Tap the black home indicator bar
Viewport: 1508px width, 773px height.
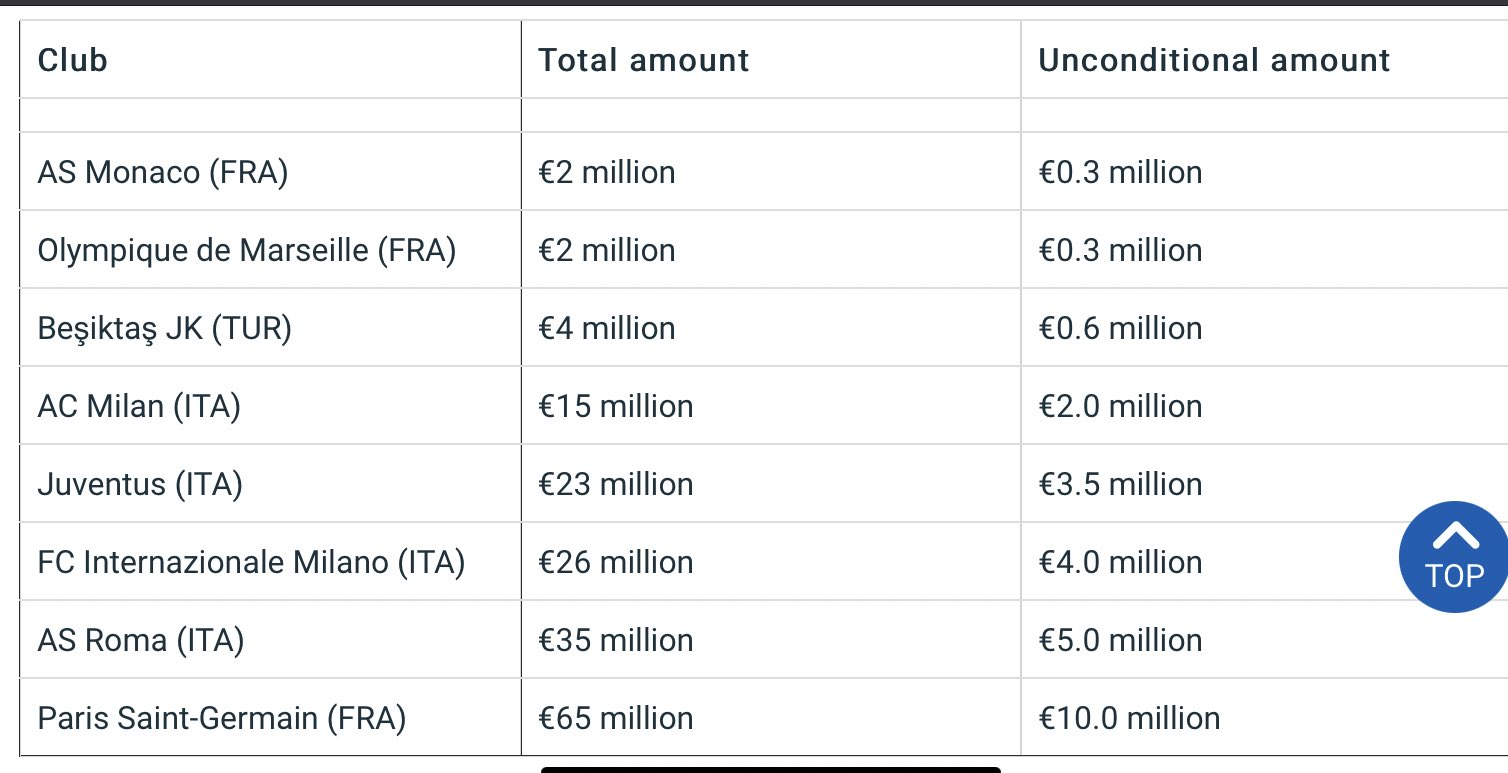coord(770,769)
